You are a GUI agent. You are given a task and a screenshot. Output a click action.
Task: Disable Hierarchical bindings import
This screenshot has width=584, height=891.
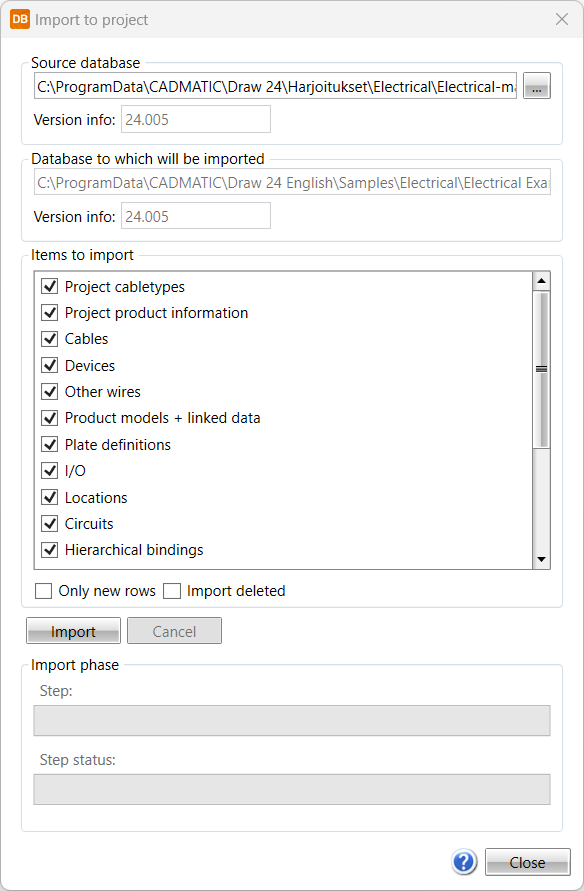pos(50,549)
